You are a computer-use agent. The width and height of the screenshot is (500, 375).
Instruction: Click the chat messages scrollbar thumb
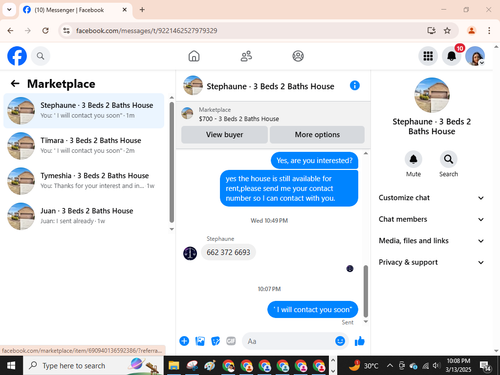click(366, 291)
